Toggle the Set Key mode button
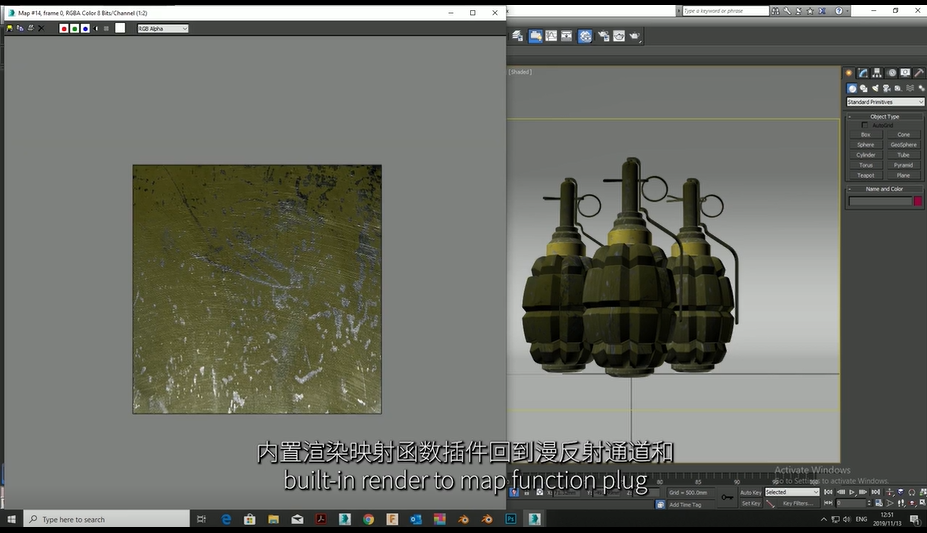 click(x=751, y=503)
